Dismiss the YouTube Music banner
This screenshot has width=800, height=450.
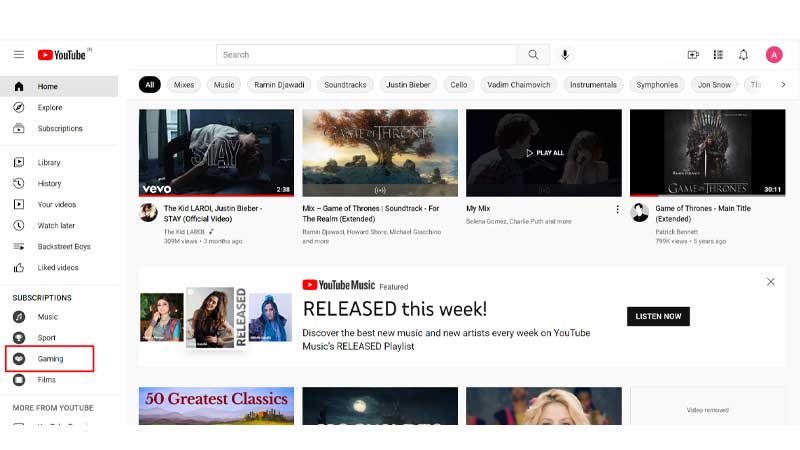tap(770, 282)
